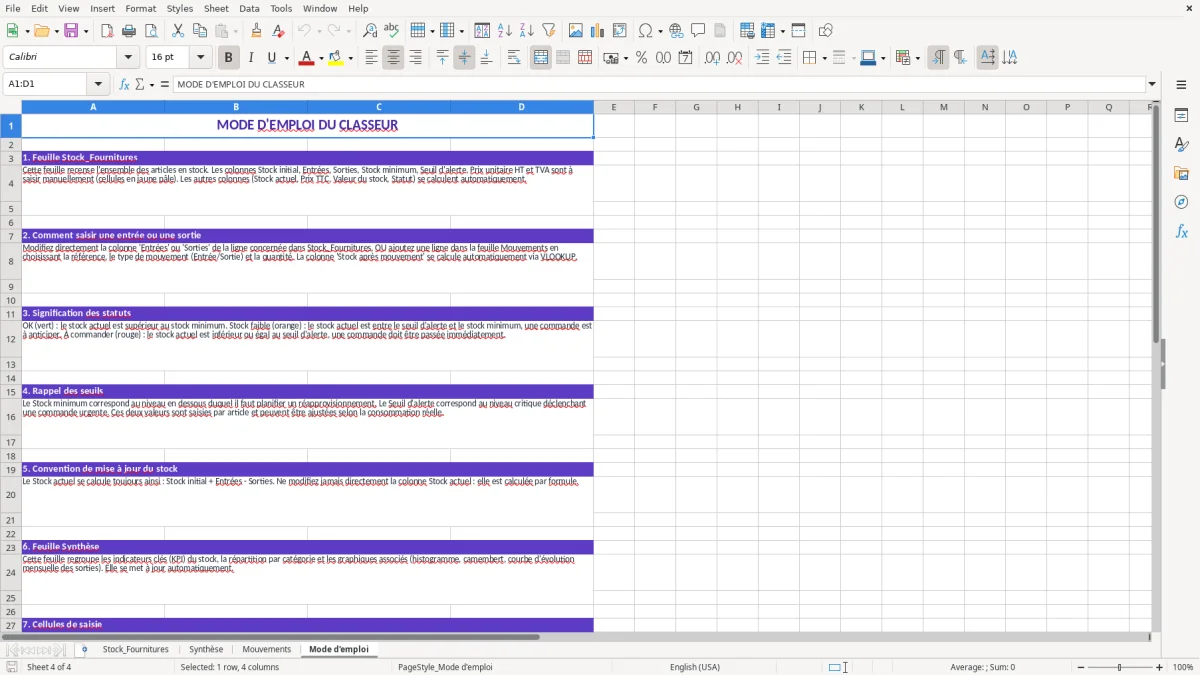Open sidebar Properties panel icon

tap(1181, 116)
